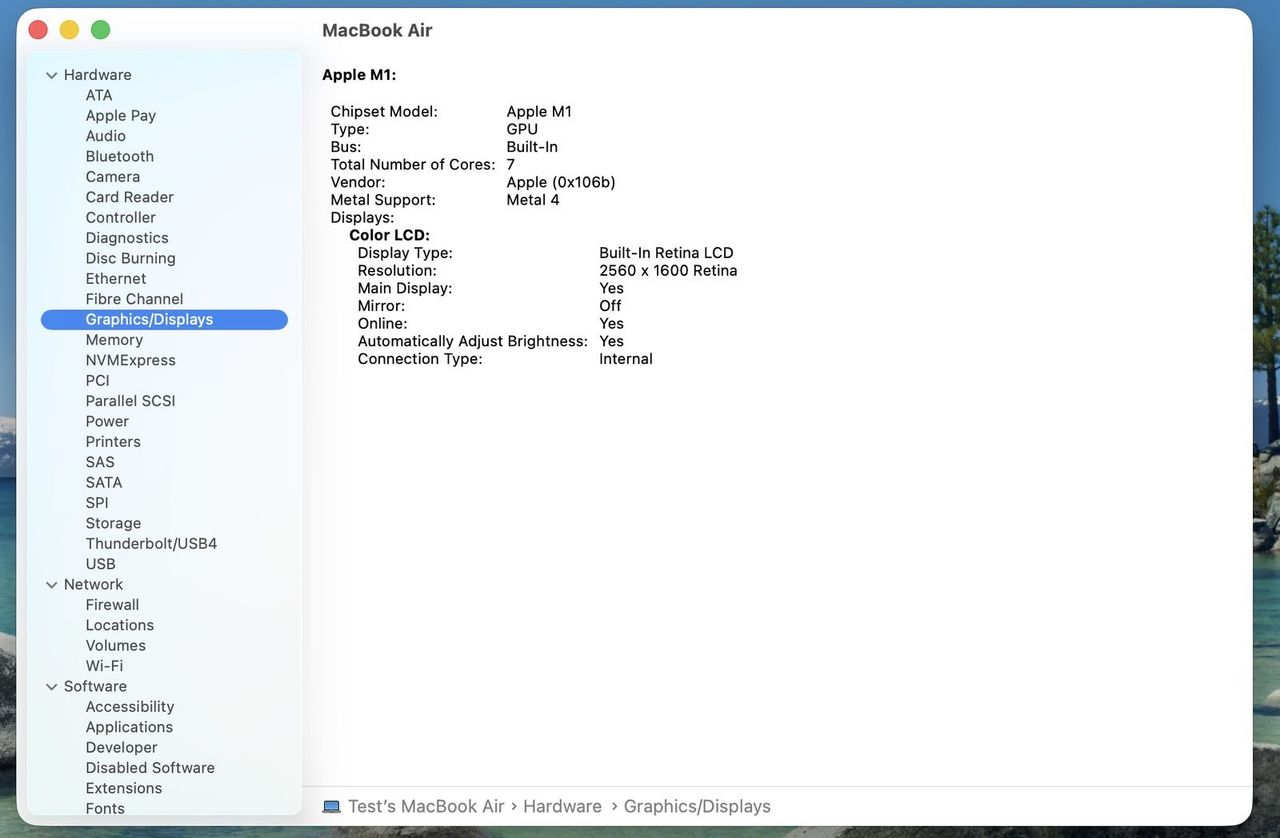The height and width of the screenshot is (838, 1280).
Task: Click the Automatically Adjust Brightness label
Action: (x=473, y=342)
